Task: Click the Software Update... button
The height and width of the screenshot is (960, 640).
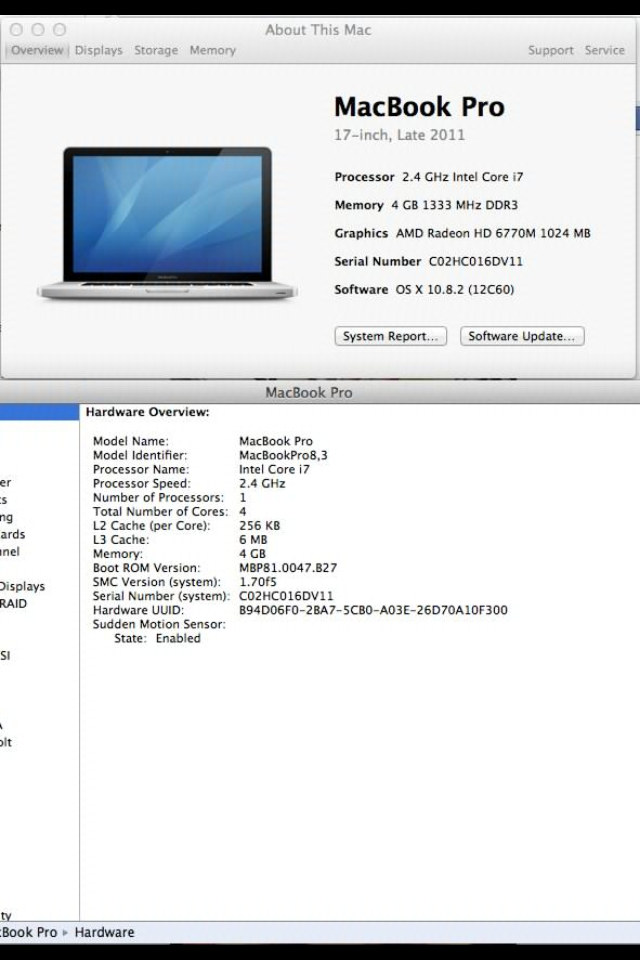Action: tap(521, 336)
